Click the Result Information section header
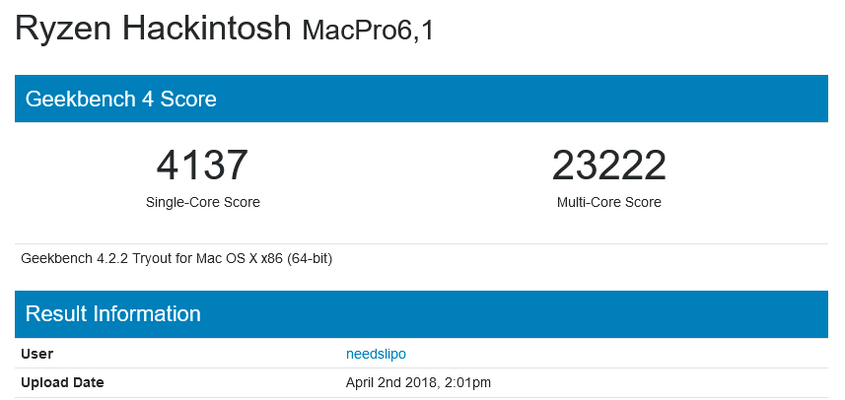 point(113,314)
